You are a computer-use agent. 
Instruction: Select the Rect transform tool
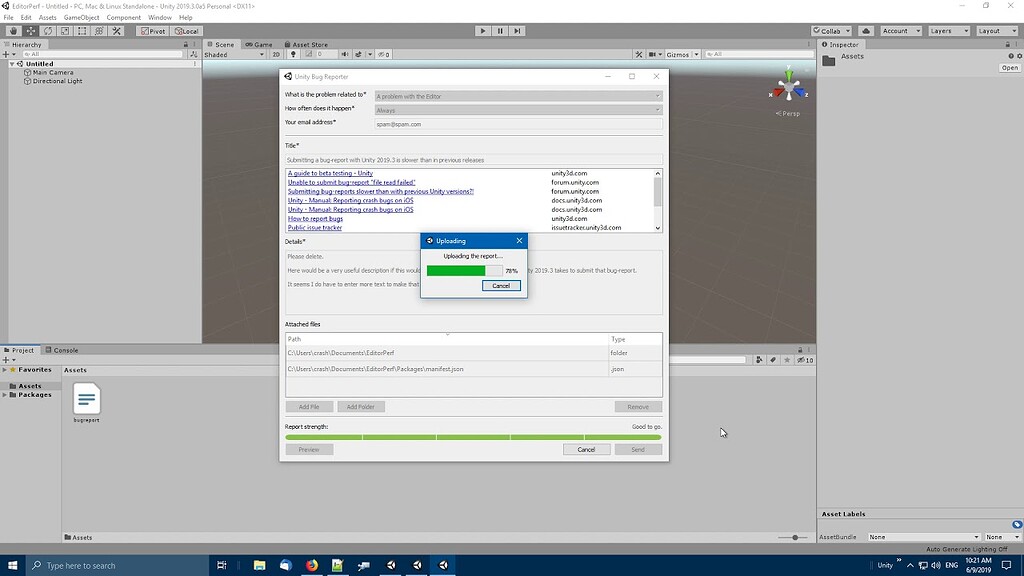[x=82, y=31]
